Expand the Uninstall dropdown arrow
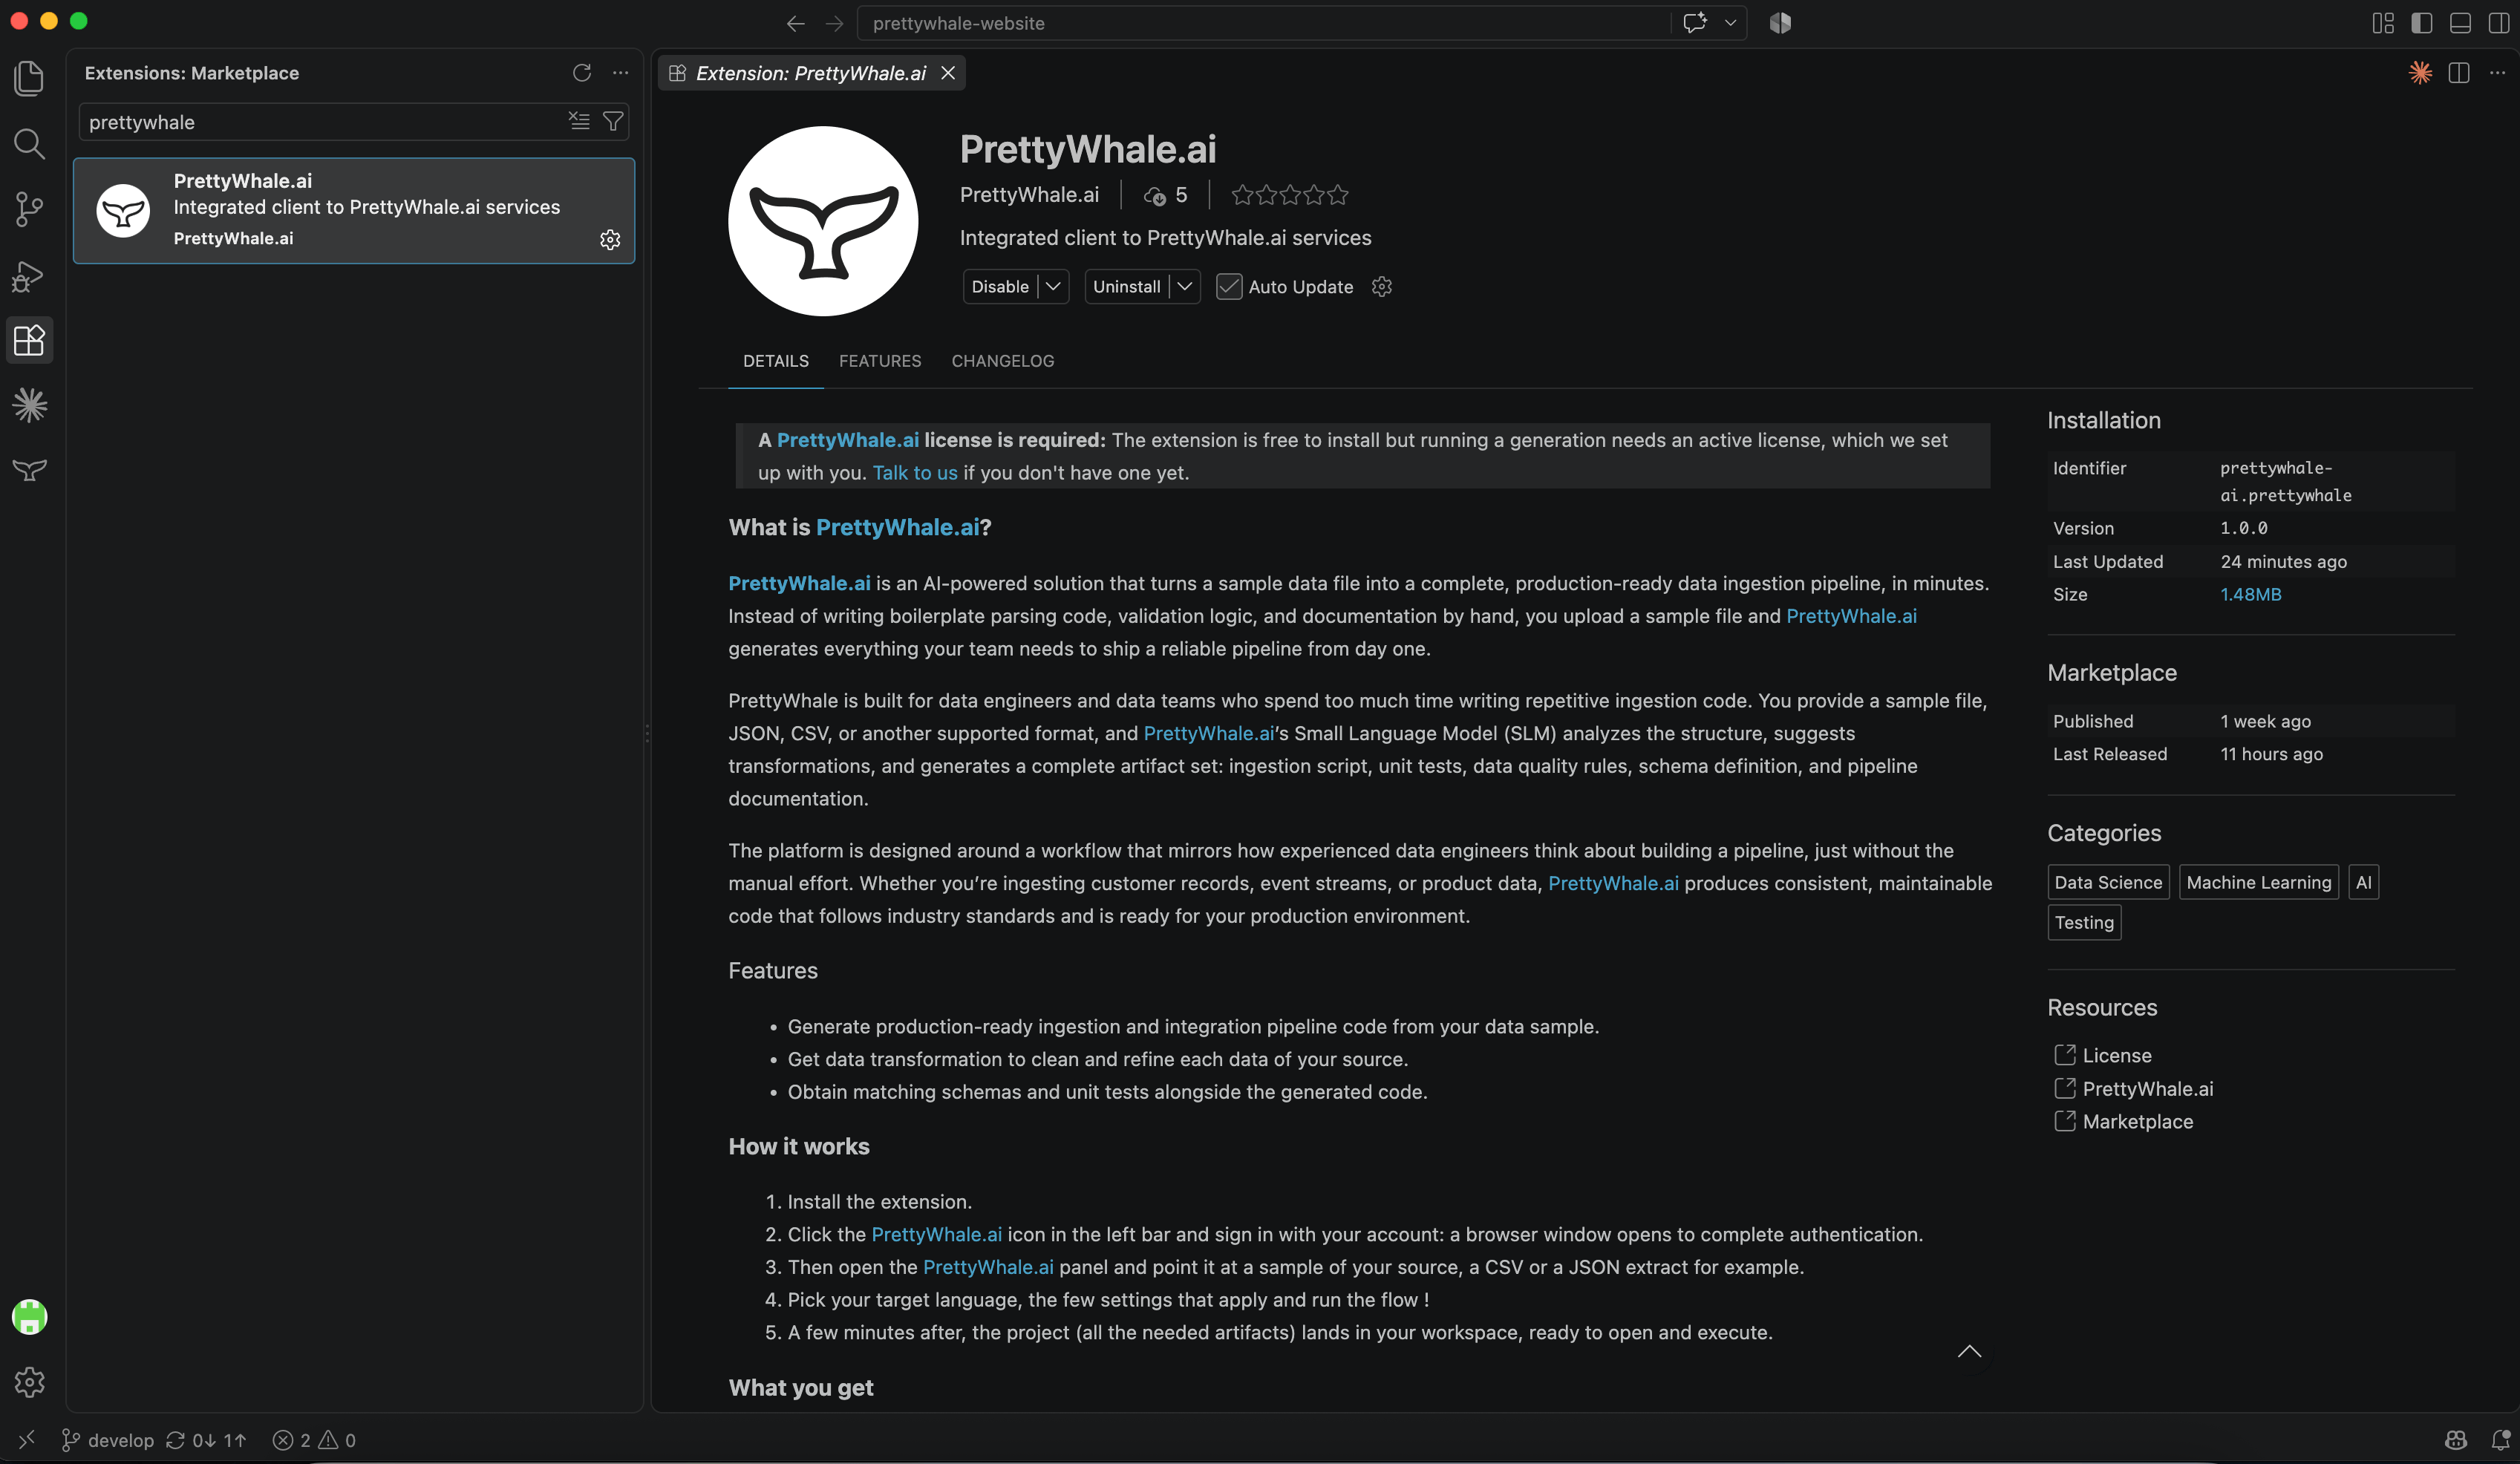Image resolution: width=2520 pixels, height=1464 pixels. [x=1185, y=287]
